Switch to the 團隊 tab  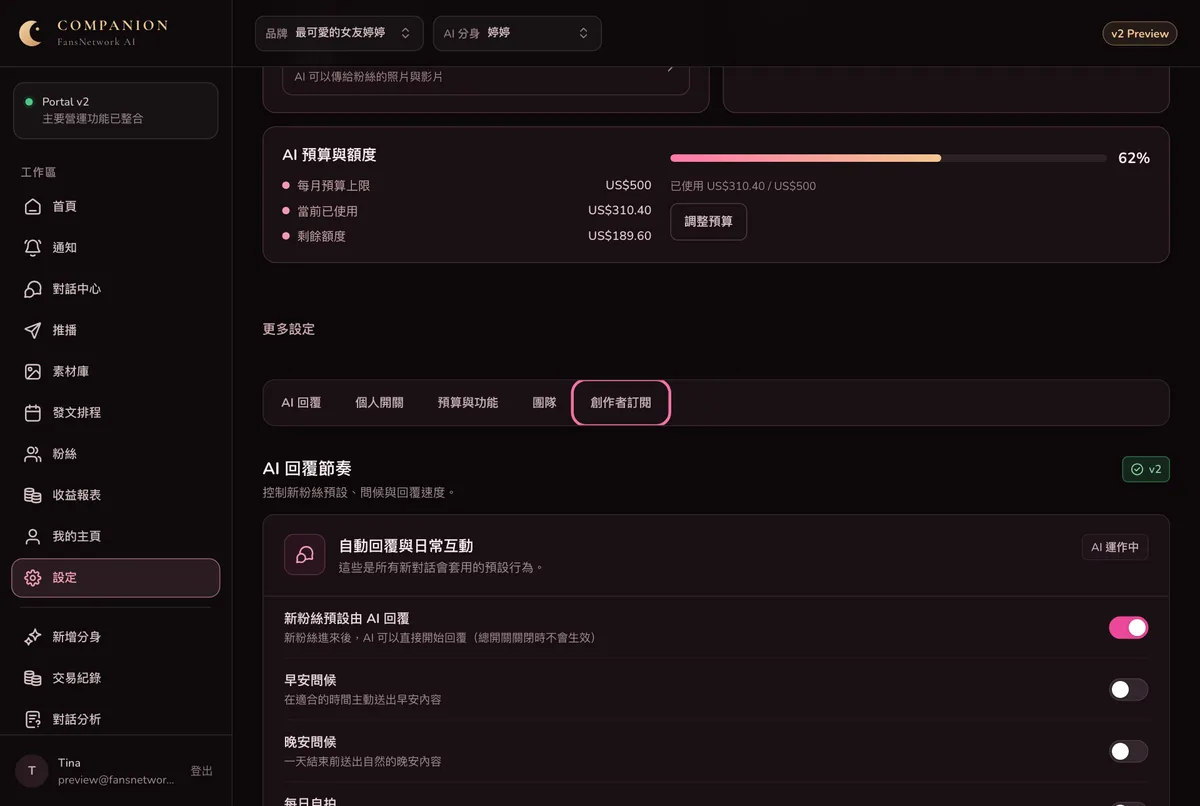(x=544, y=403)
